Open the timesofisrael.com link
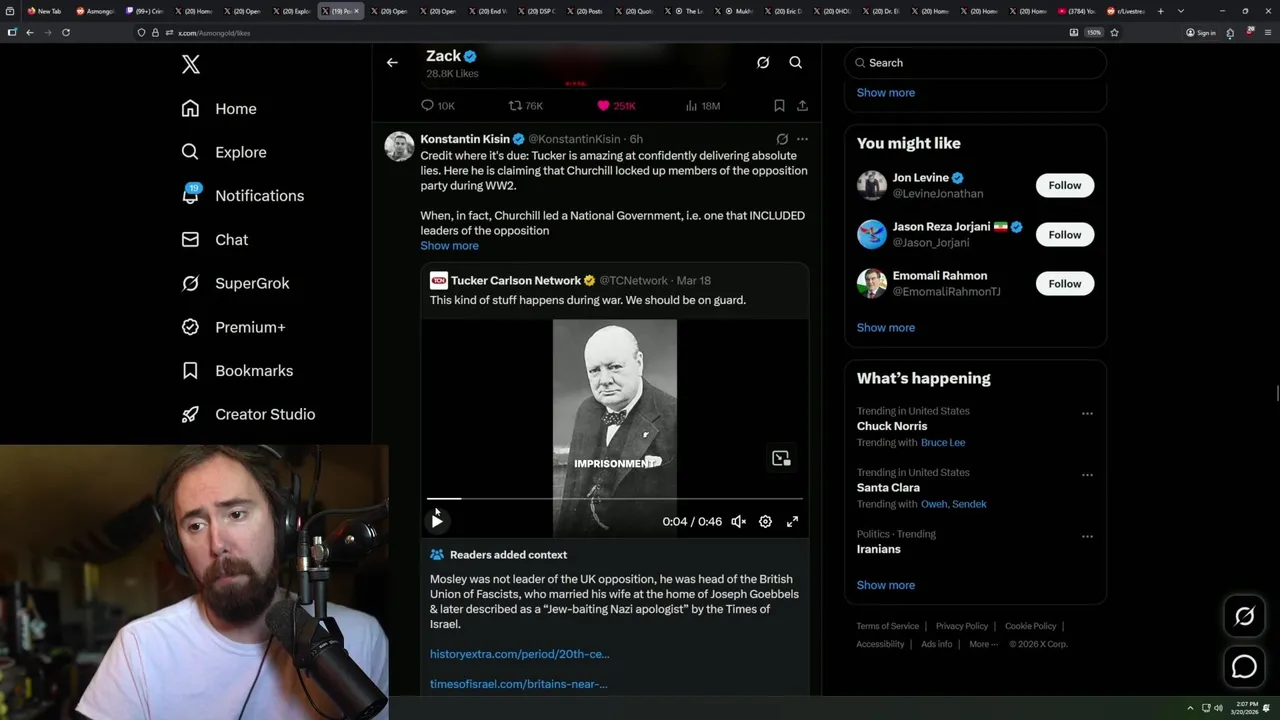Image resolution: width=1280 pixels, height=720 pixels. pyautogui.click(x=519, y=684)
